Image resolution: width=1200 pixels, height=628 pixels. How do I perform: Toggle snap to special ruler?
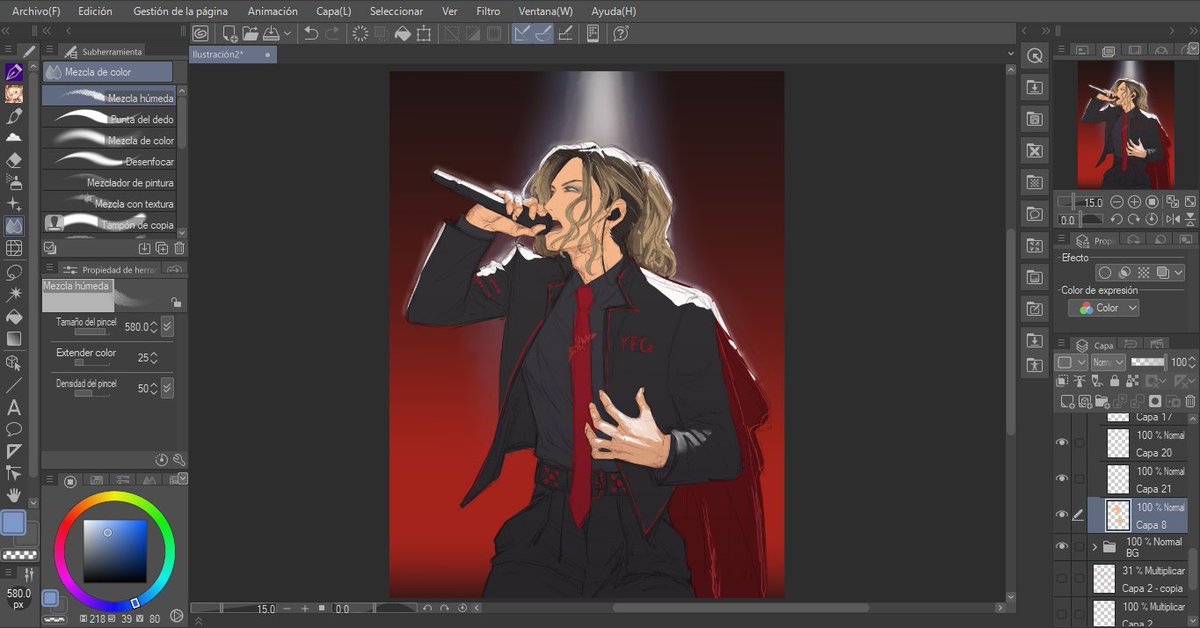tap(543, 33)
